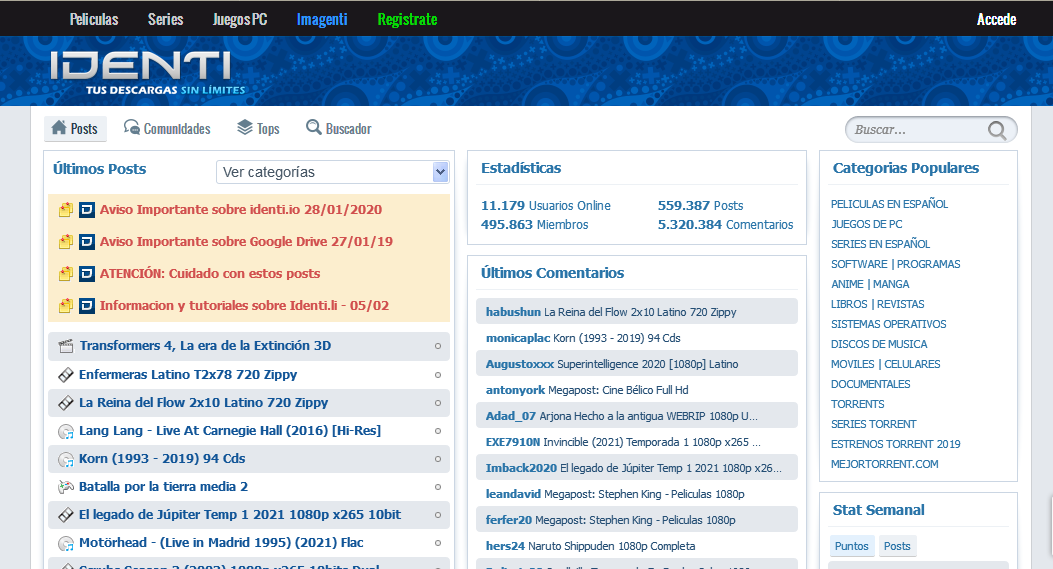The width and height of the screenshot is (1053, 569).
Task: Switch to the Comunidades tab
Action: click(167, 128)
